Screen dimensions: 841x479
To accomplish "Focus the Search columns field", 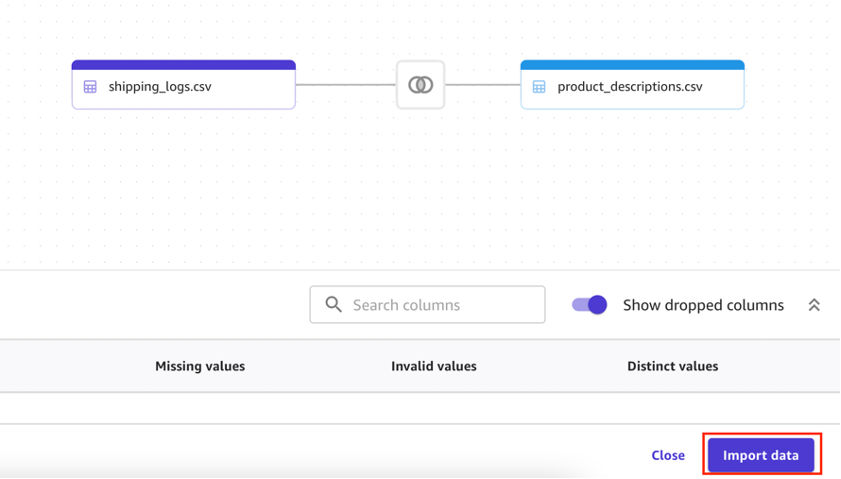I will pos(427,305).
